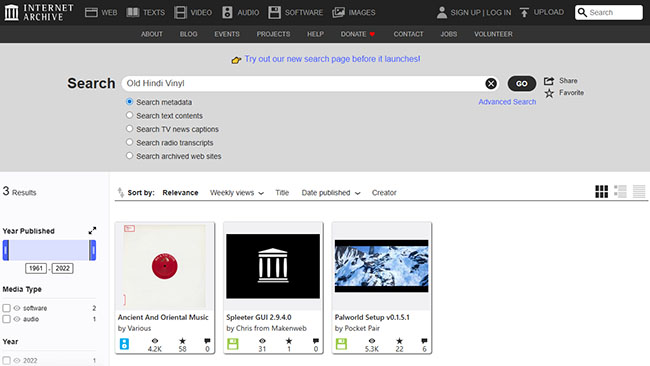This screenshot has width=650, height=366.
Task: Click the GO search button
Action: 521,84
